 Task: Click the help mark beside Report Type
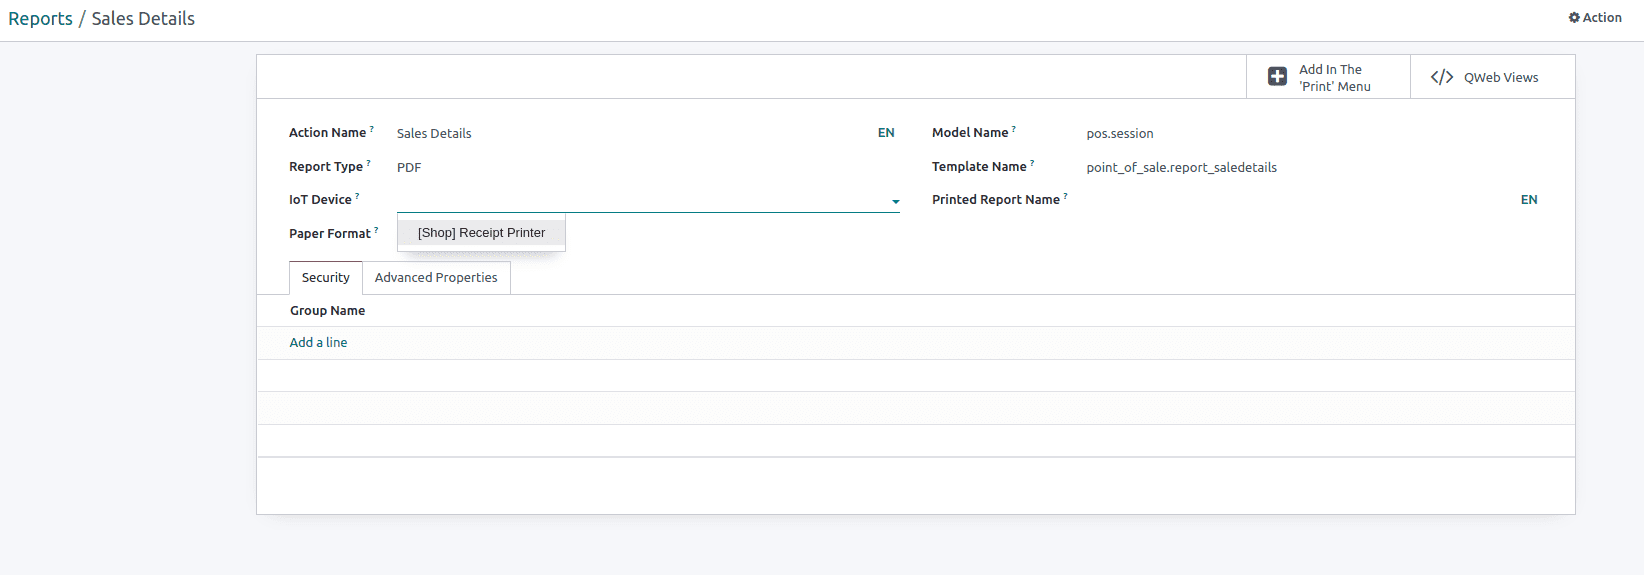[x=368, y=163]
